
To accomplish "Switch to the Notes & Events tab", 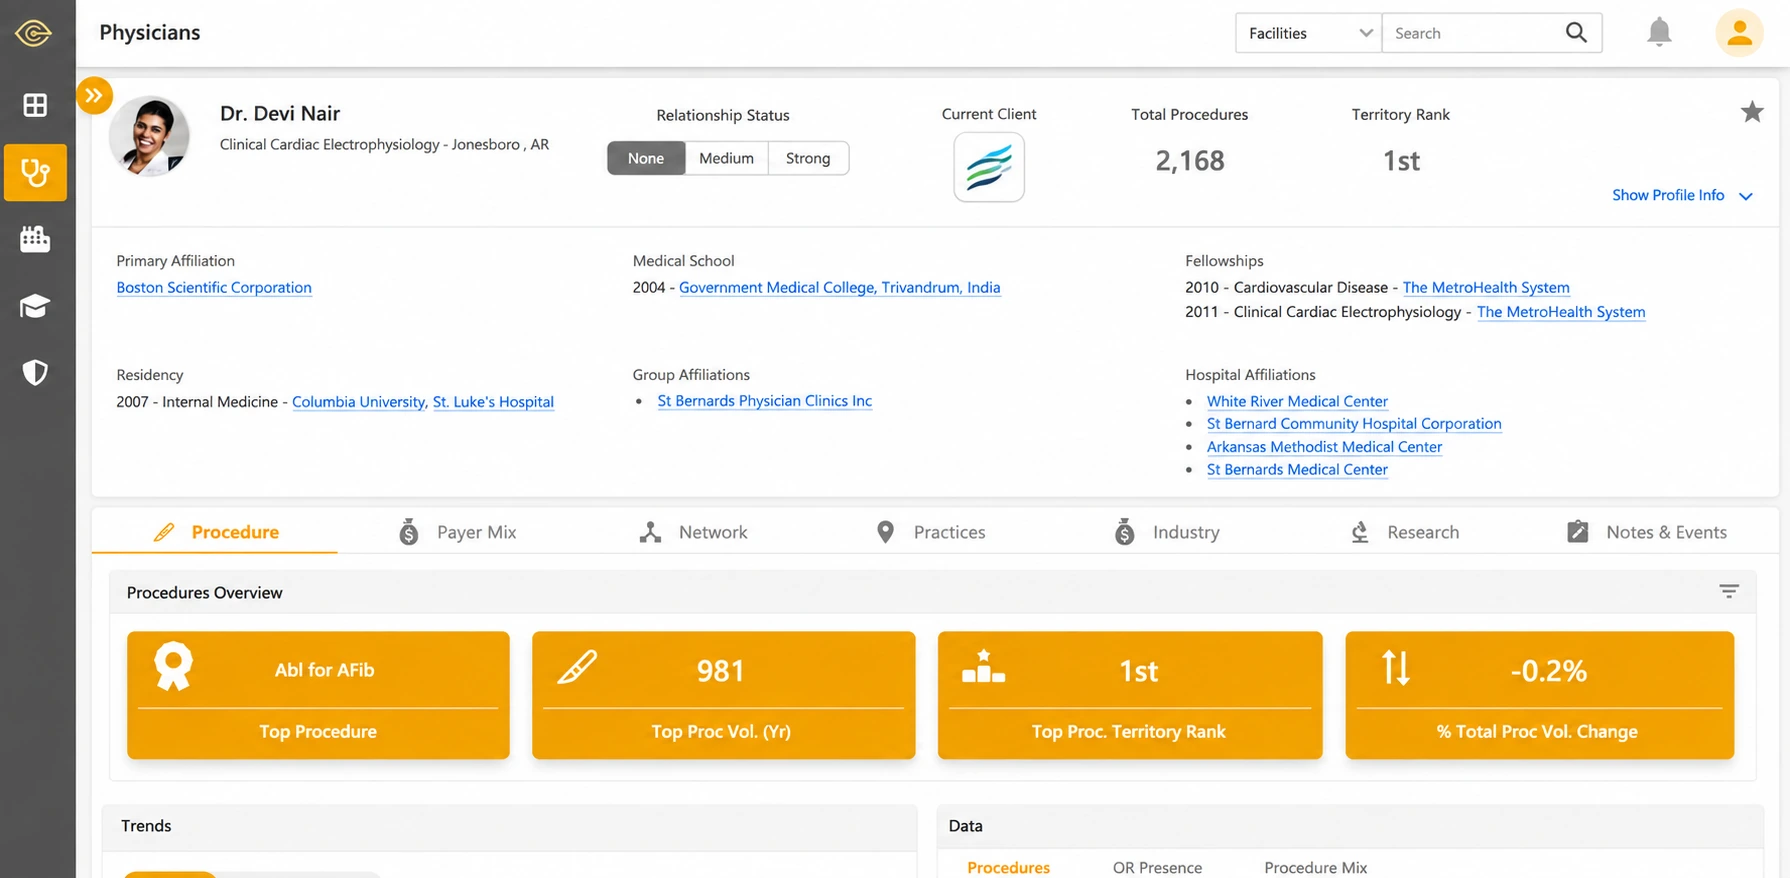I will click(1647, 532).
